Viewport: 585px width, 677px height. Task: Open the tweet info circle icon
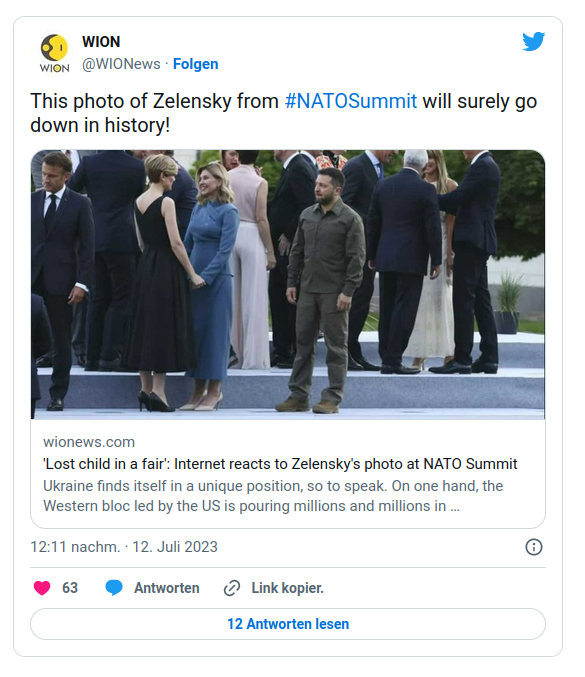point(534,547)
